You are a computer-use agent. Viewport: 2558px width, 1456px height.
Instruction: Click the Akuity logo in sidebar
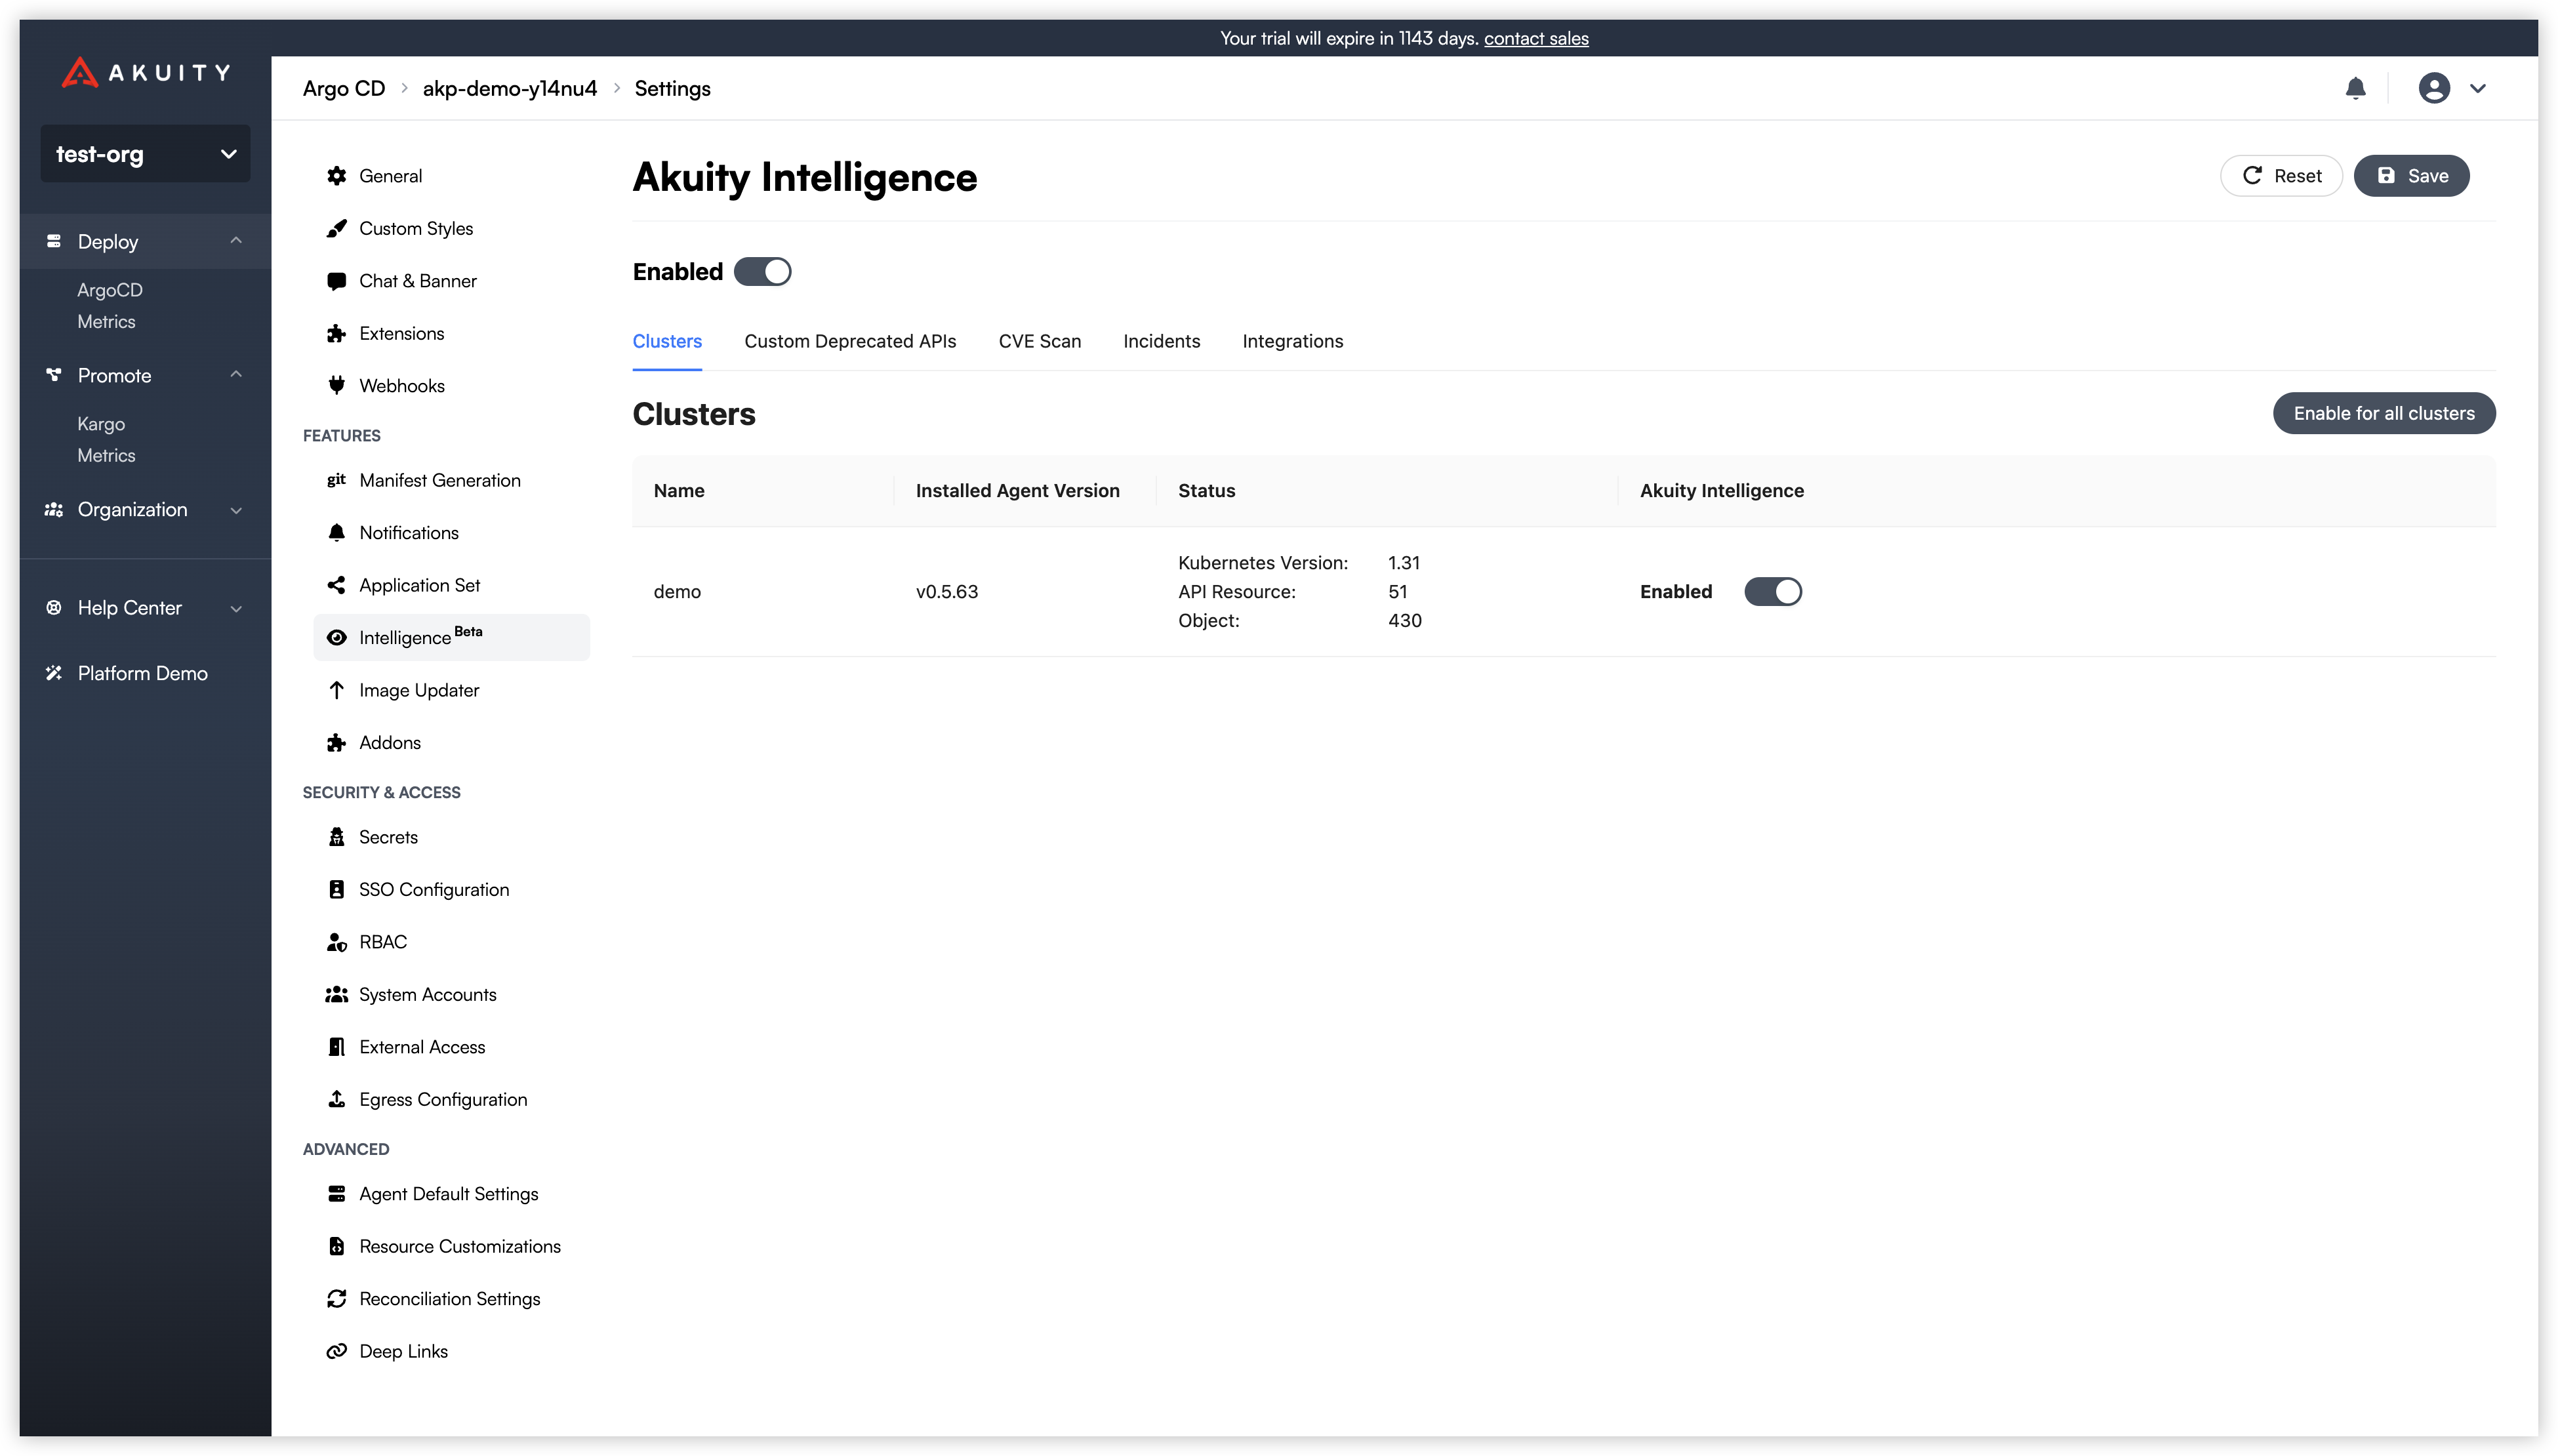(146, 73)
